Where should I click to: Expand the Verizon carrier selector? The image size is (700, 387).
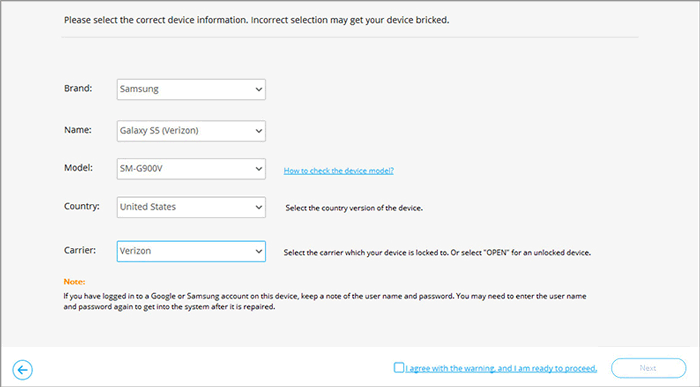click(x=191, y=251)
